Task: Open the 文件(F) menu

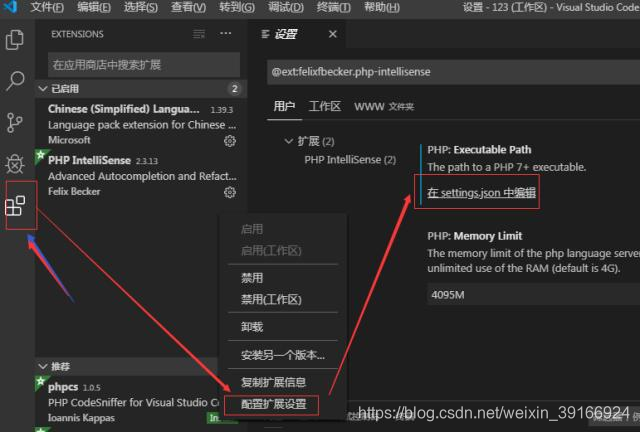Action: [x=47, y=7]
